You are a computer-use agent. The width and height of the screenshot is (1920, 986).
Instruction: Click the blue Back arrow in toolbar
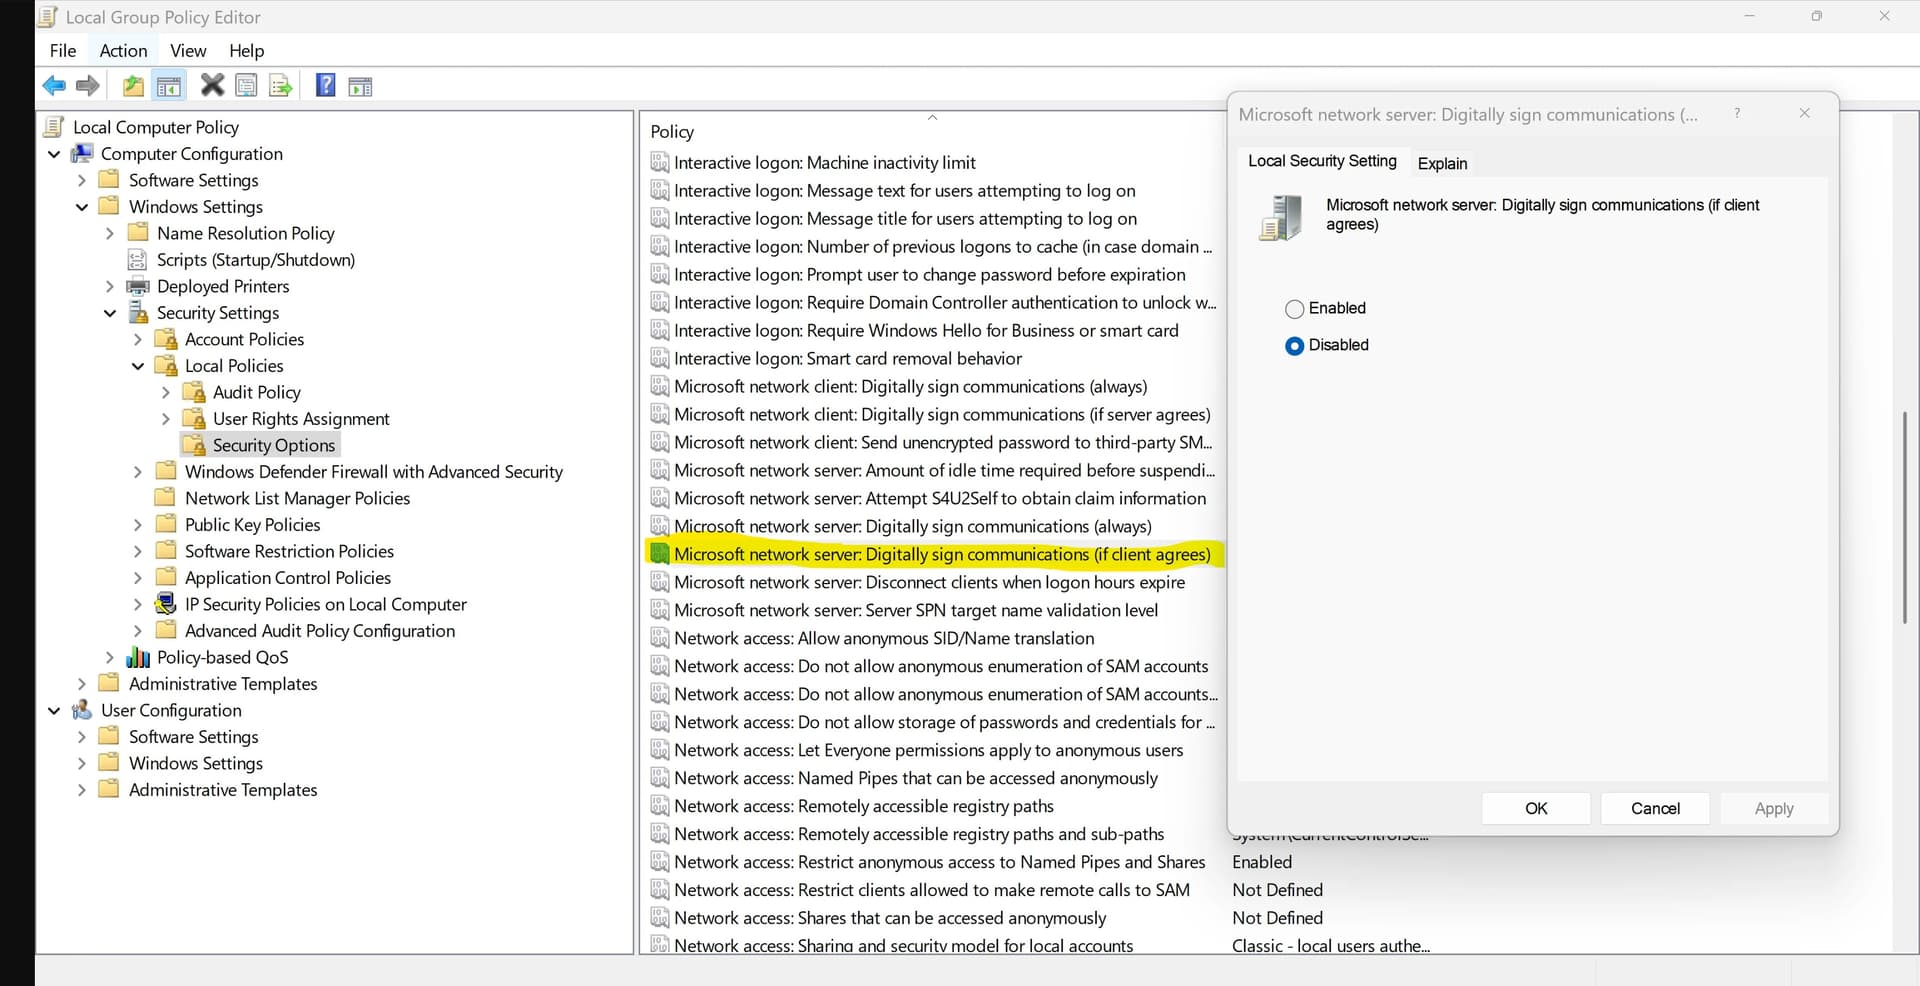pos(54,86)
